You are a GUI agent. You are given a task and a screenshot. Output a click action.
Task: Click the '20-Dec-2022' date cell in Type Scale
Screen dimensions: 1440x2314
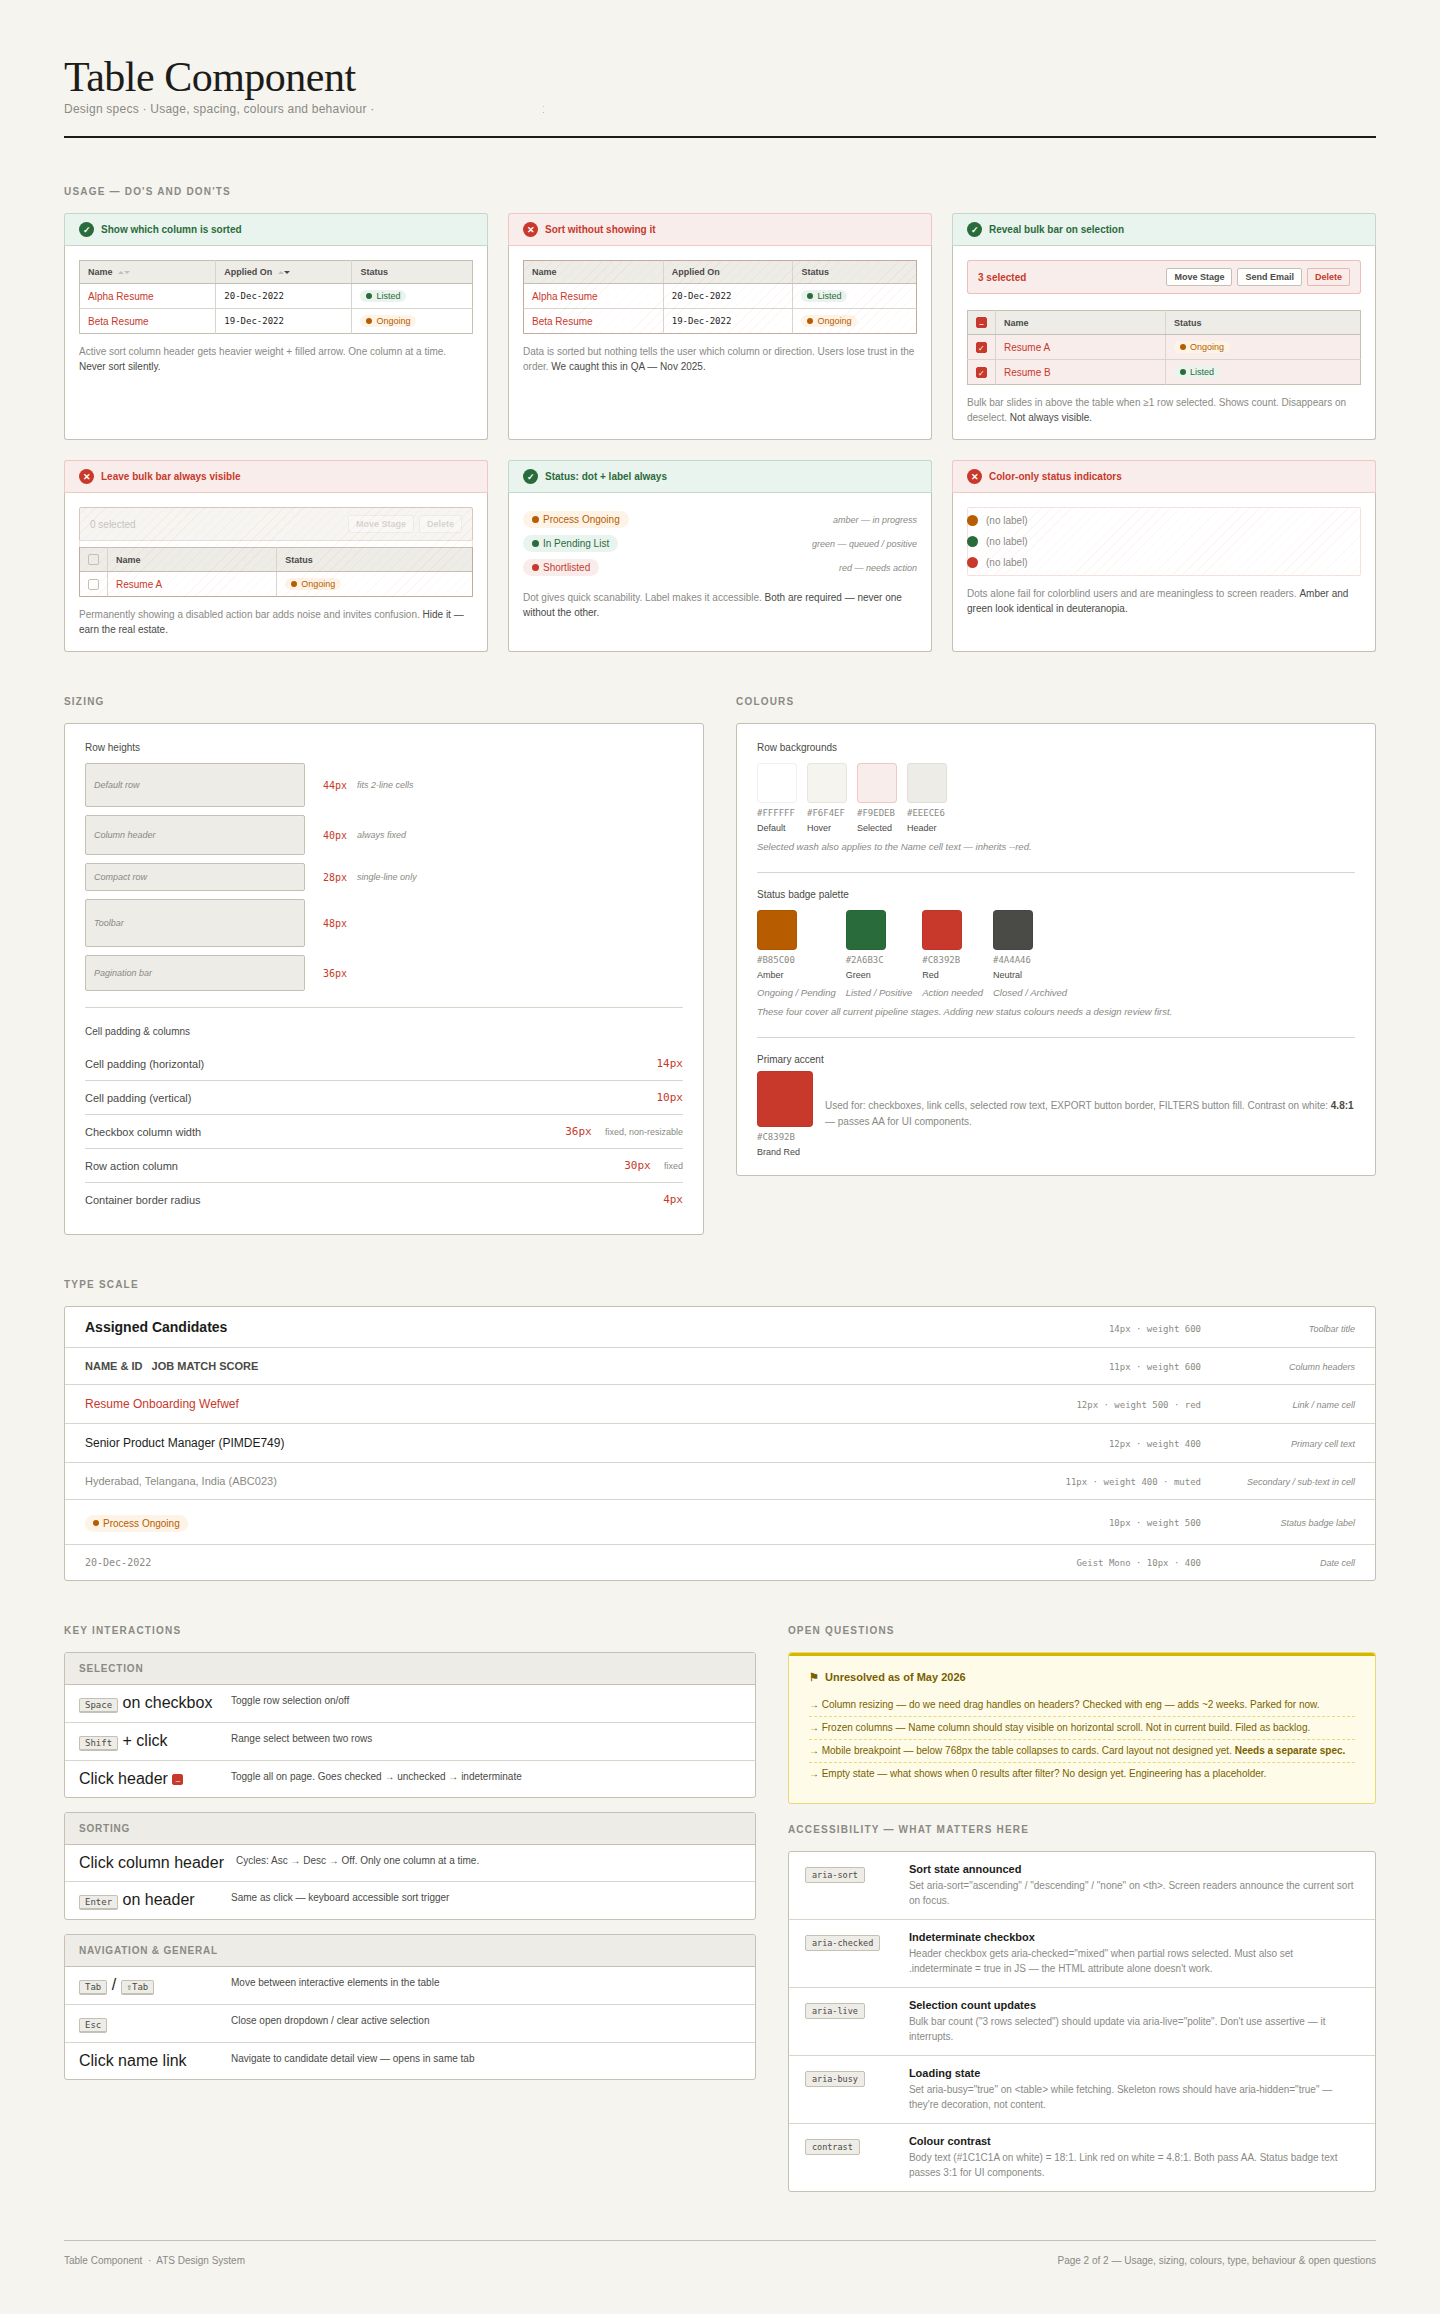[x=118, y=1563]
